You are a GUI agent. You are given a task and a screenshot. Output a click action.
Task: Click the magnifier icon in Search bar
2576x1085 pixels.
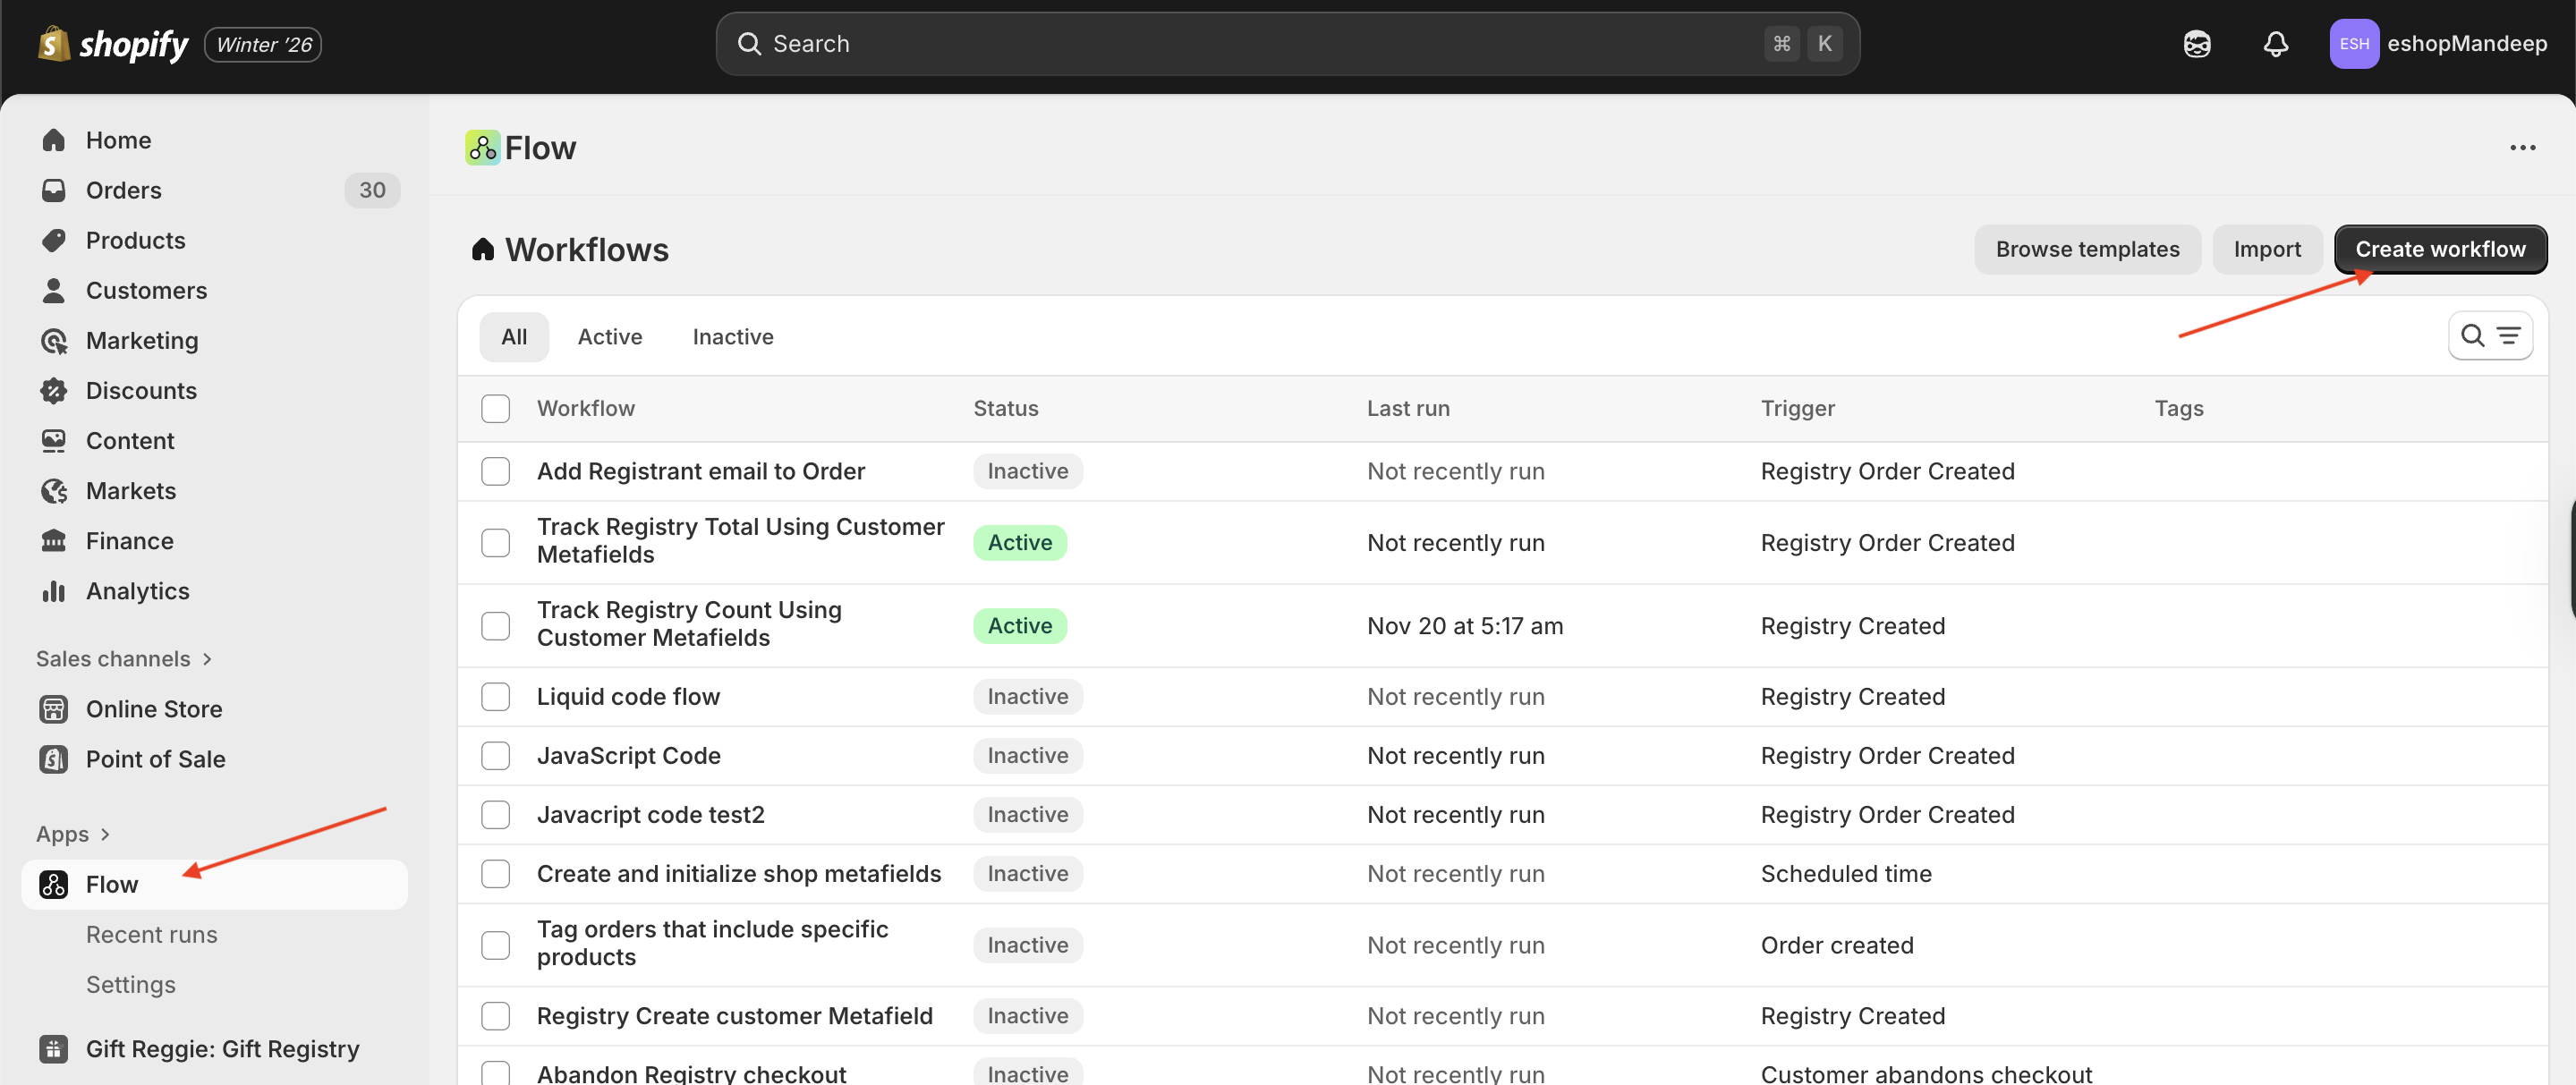coord(749,44)
